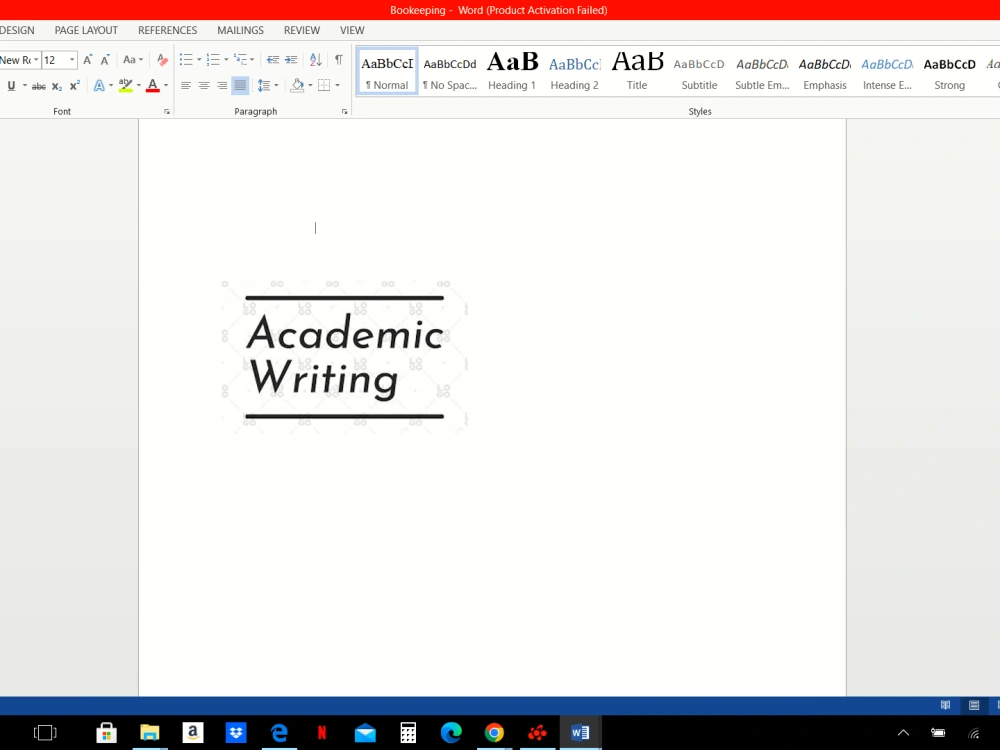Open Microsoft Store from the taskbar

pyautogui.click(x=107, y=733)
